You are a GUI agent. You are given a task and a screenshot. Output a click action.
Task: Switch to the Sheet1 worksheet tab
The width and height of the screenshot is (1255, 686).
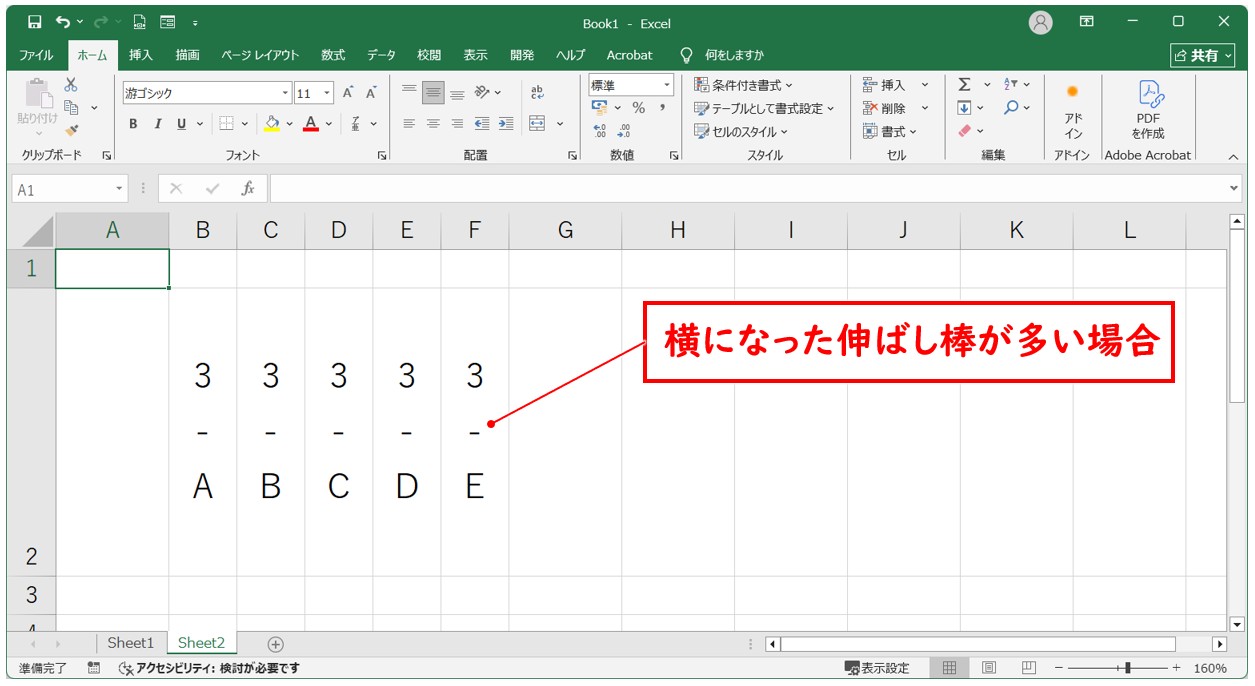131,643
